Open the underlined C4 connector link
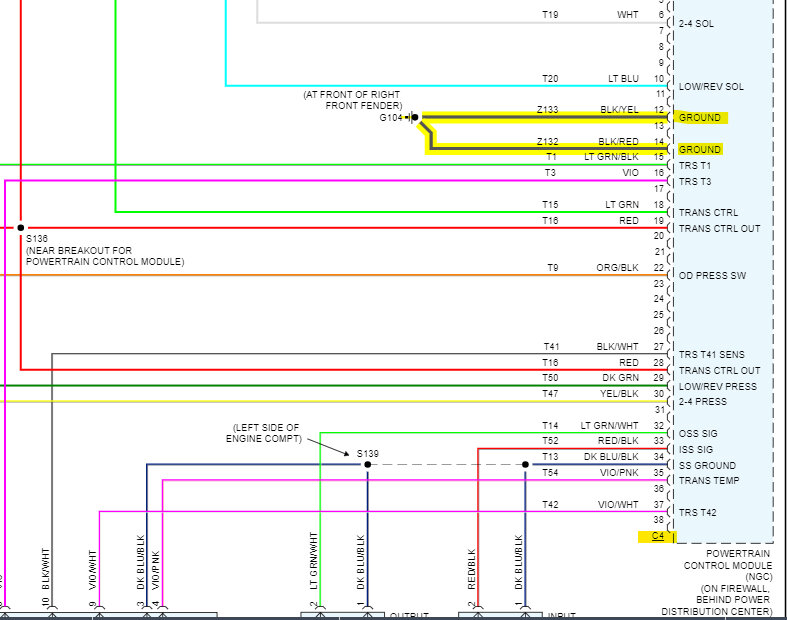 tap(658, 536)
